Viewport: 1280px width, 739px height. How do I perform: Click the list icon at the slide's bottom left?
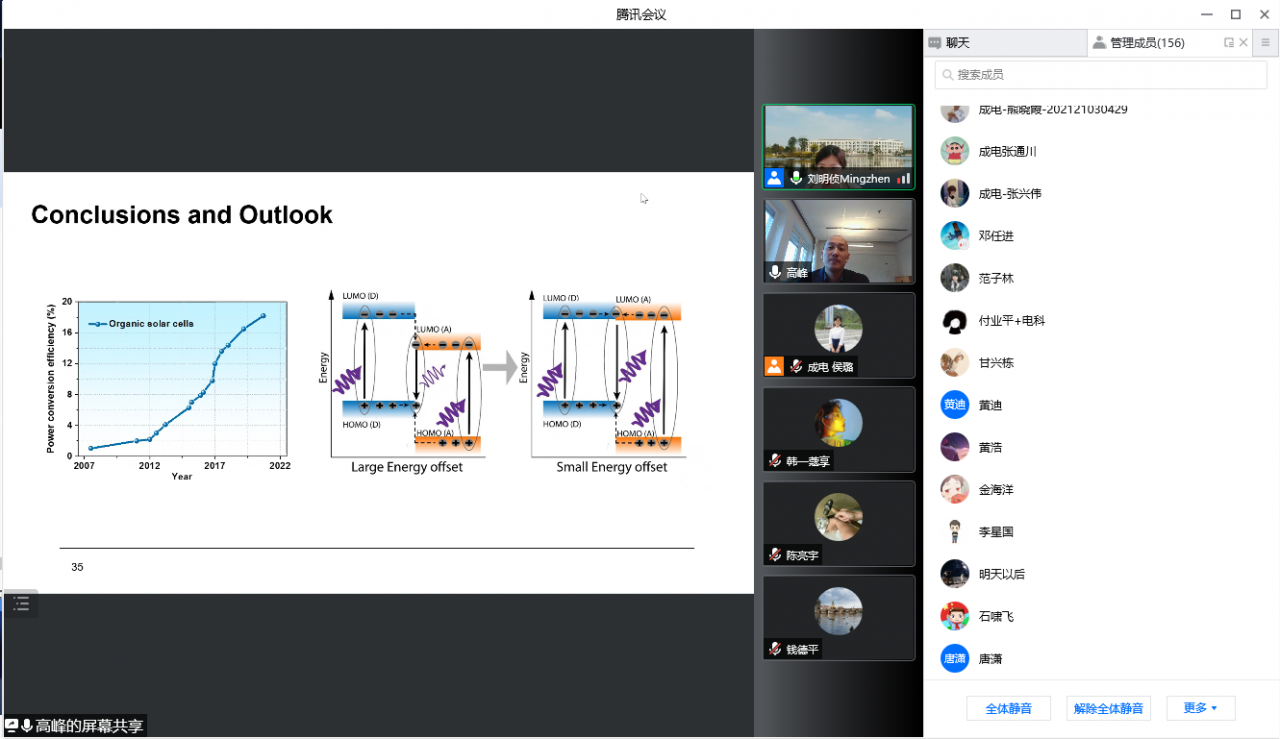[21, 603]
